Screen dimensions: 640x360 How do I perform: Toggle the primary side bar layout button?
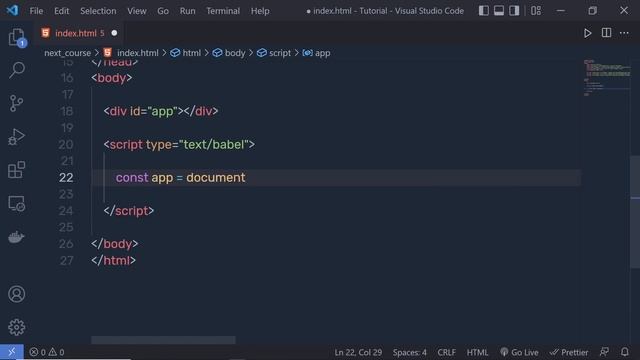(x=484, y=11)
